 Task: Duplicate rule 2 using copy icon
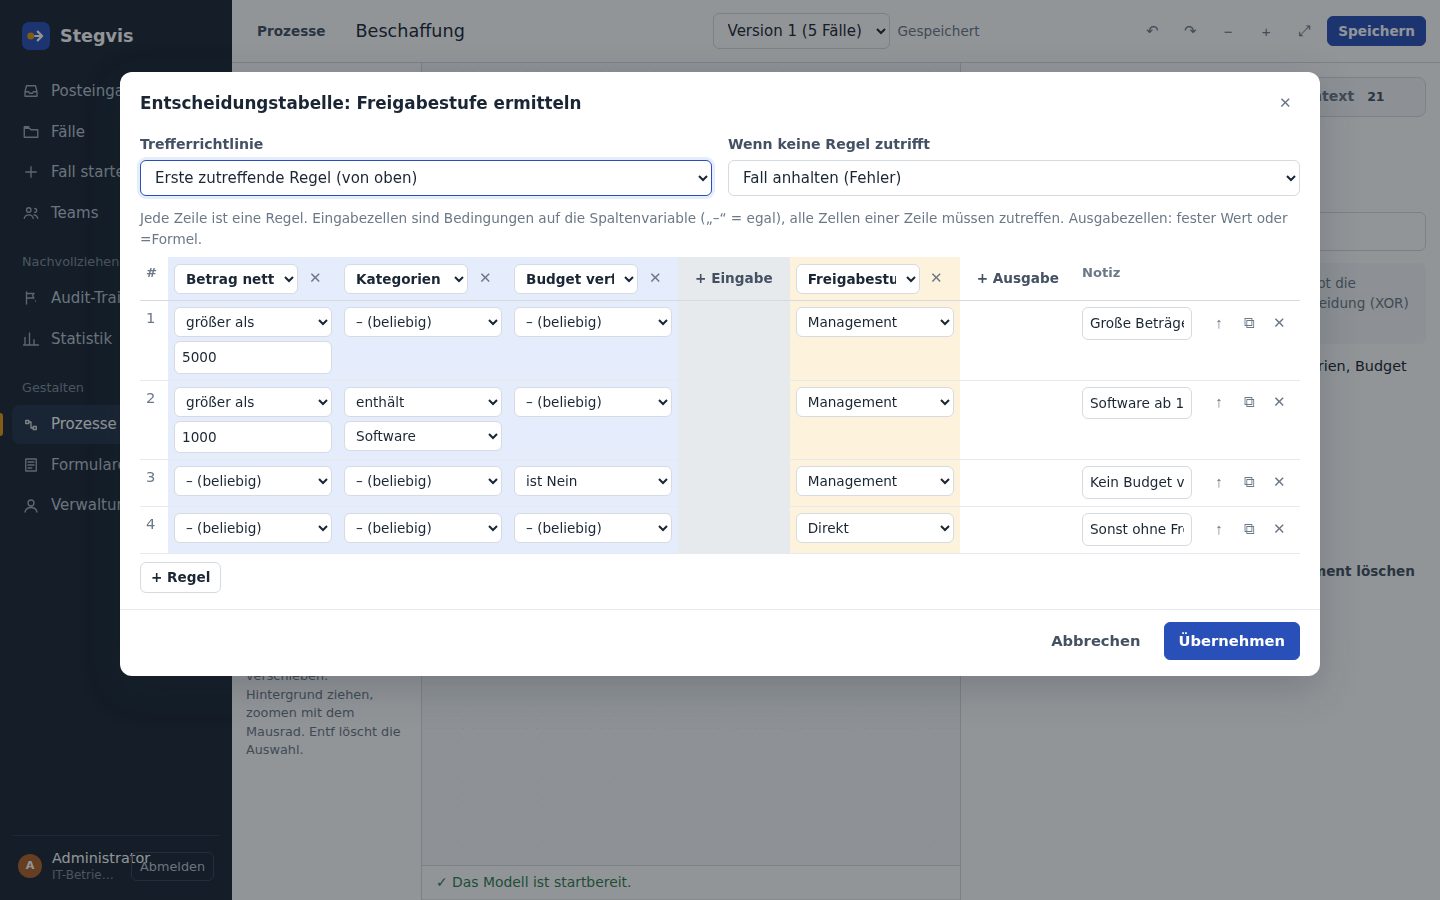coord(1249,402)
